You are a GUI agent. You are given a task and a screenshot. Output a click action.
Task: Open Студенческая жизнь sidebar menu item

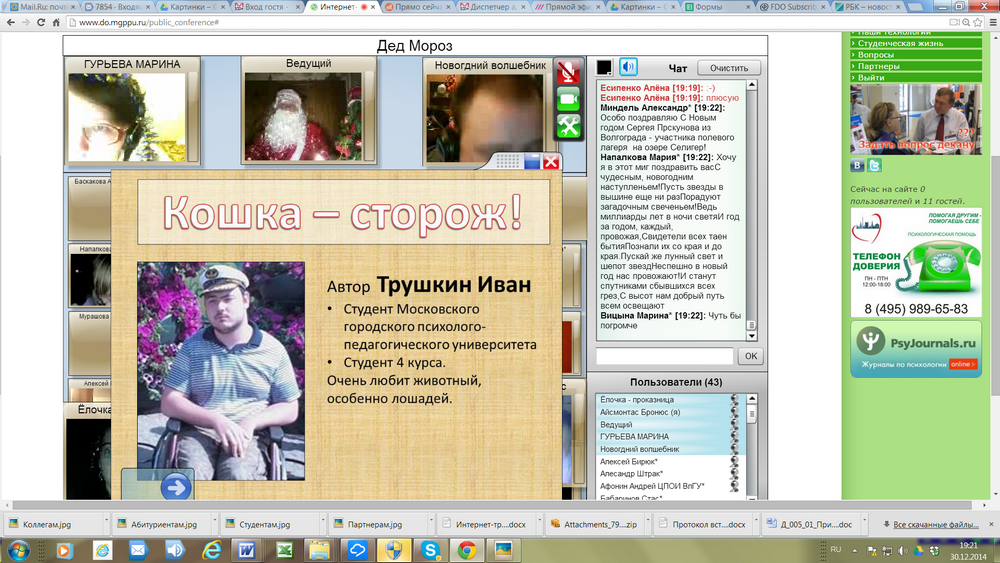point(916,43)
